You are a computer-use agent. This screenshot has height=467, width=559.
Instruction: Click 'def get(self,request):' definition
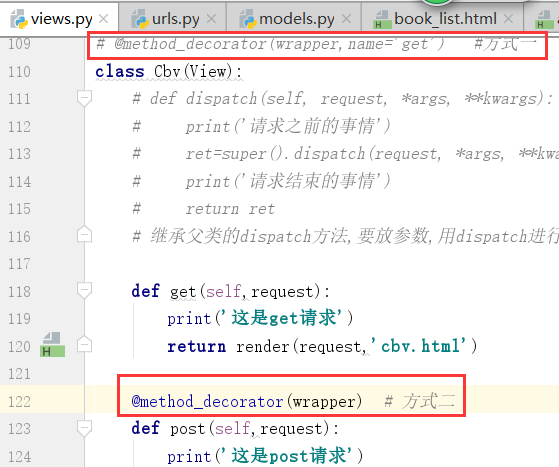(231, 291)
